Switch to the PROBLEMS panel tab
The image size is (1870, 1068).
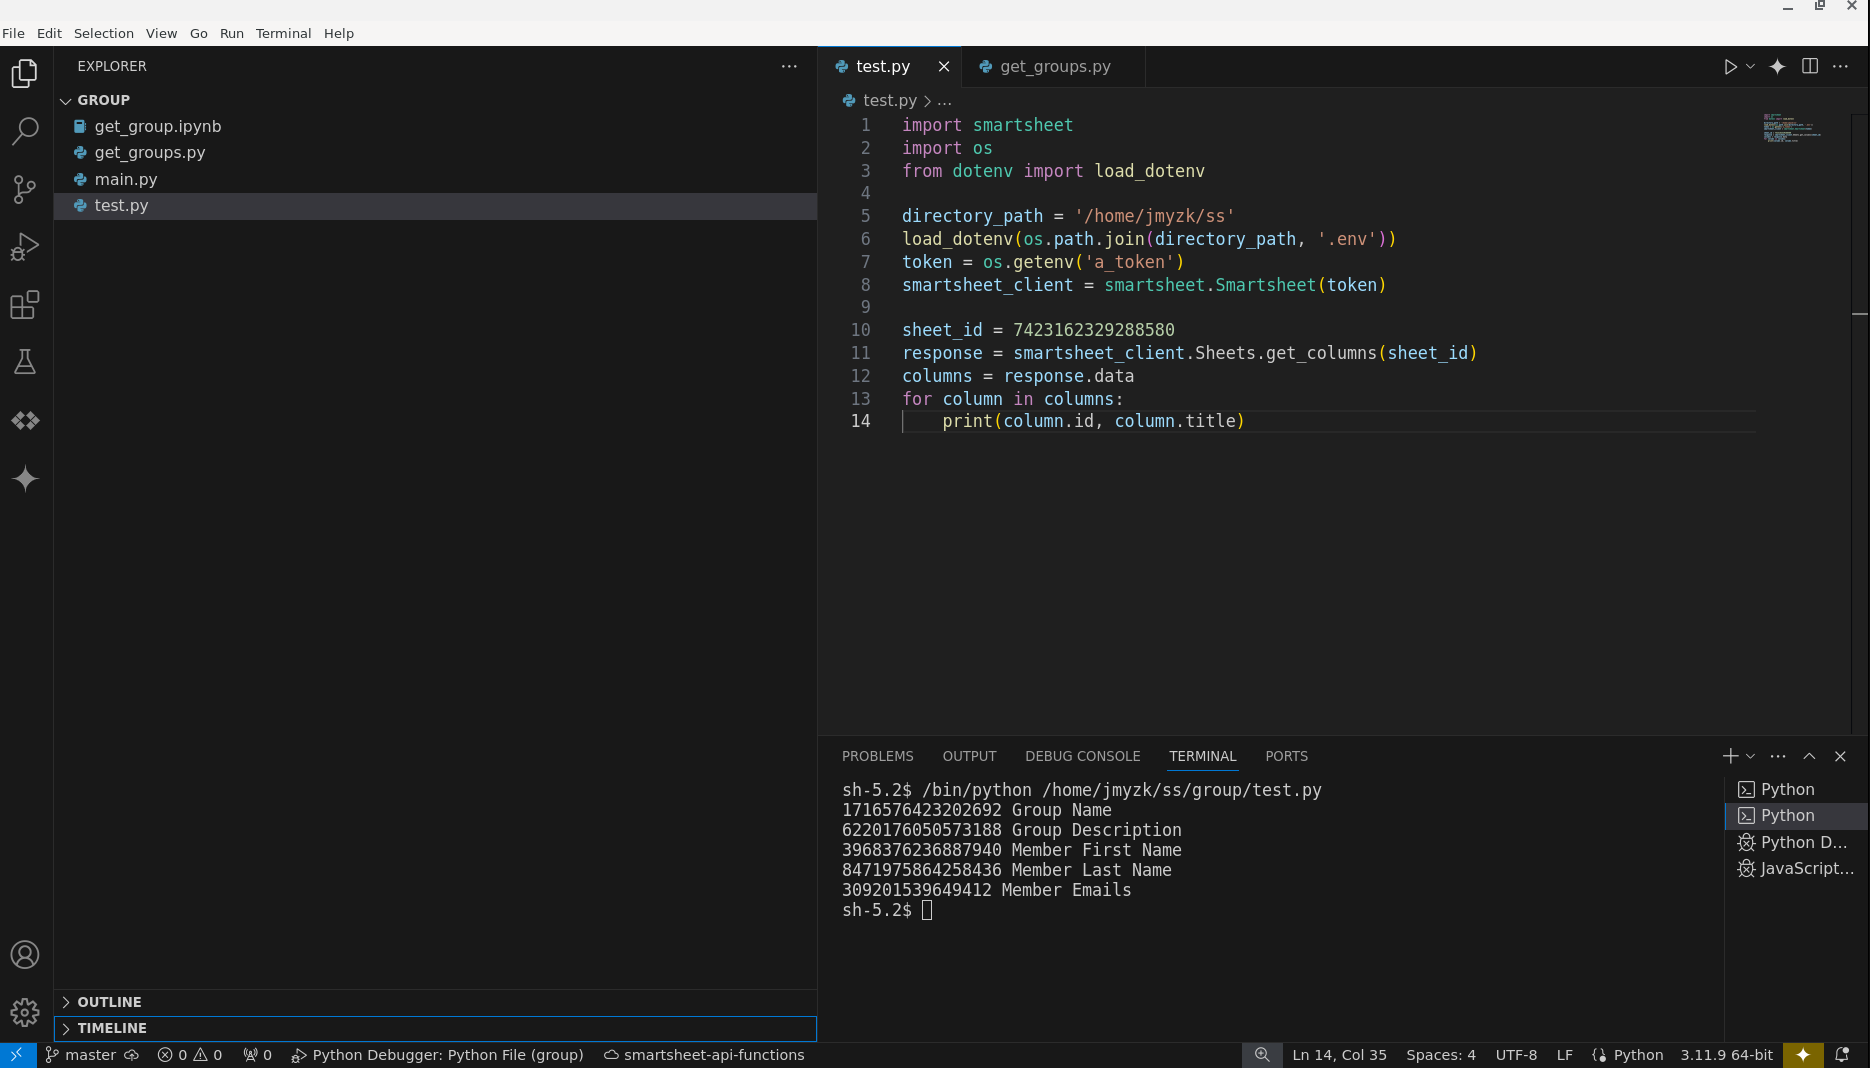coord(877,756)
